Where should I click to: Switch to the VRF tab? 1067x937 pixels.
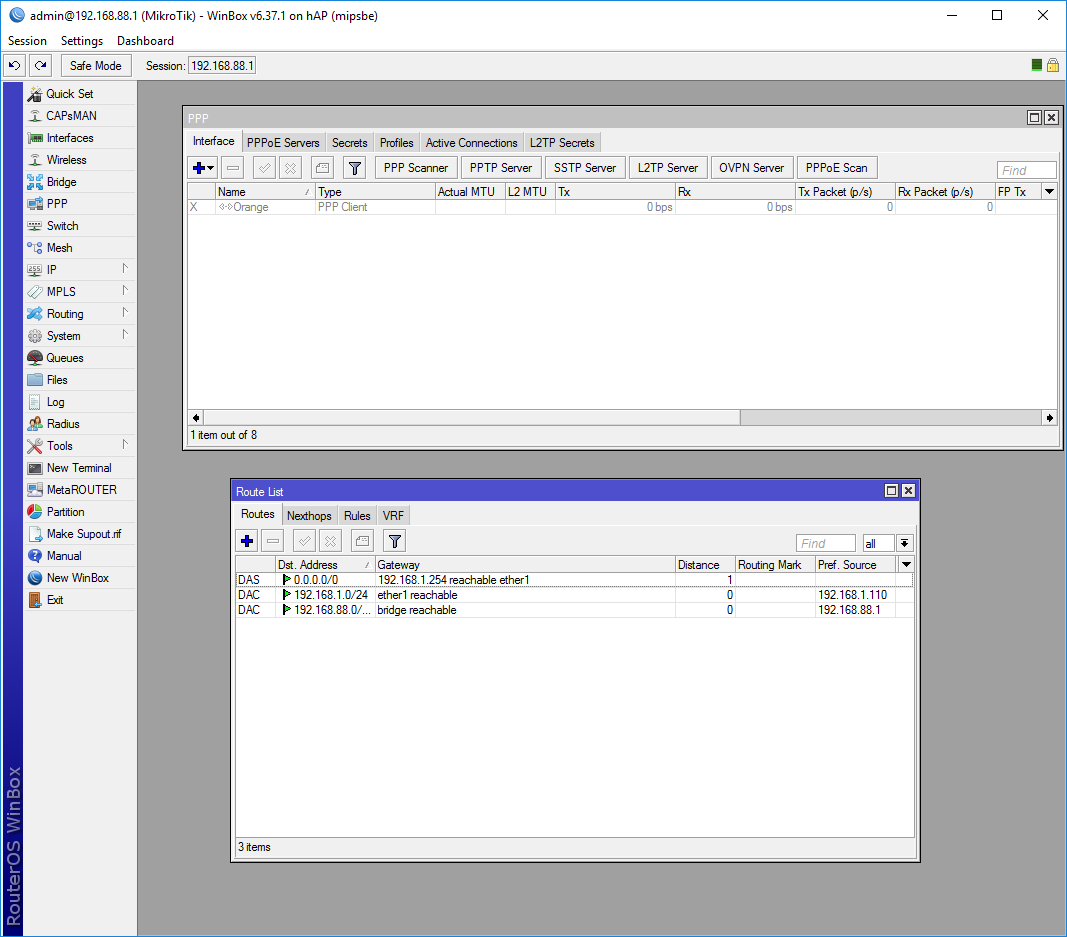pos(393,516)
